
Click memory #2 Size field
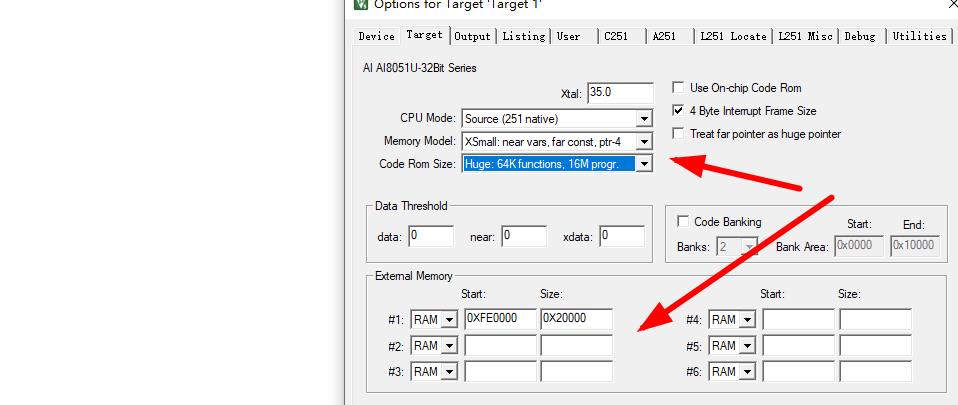click(x=576, y=346)
